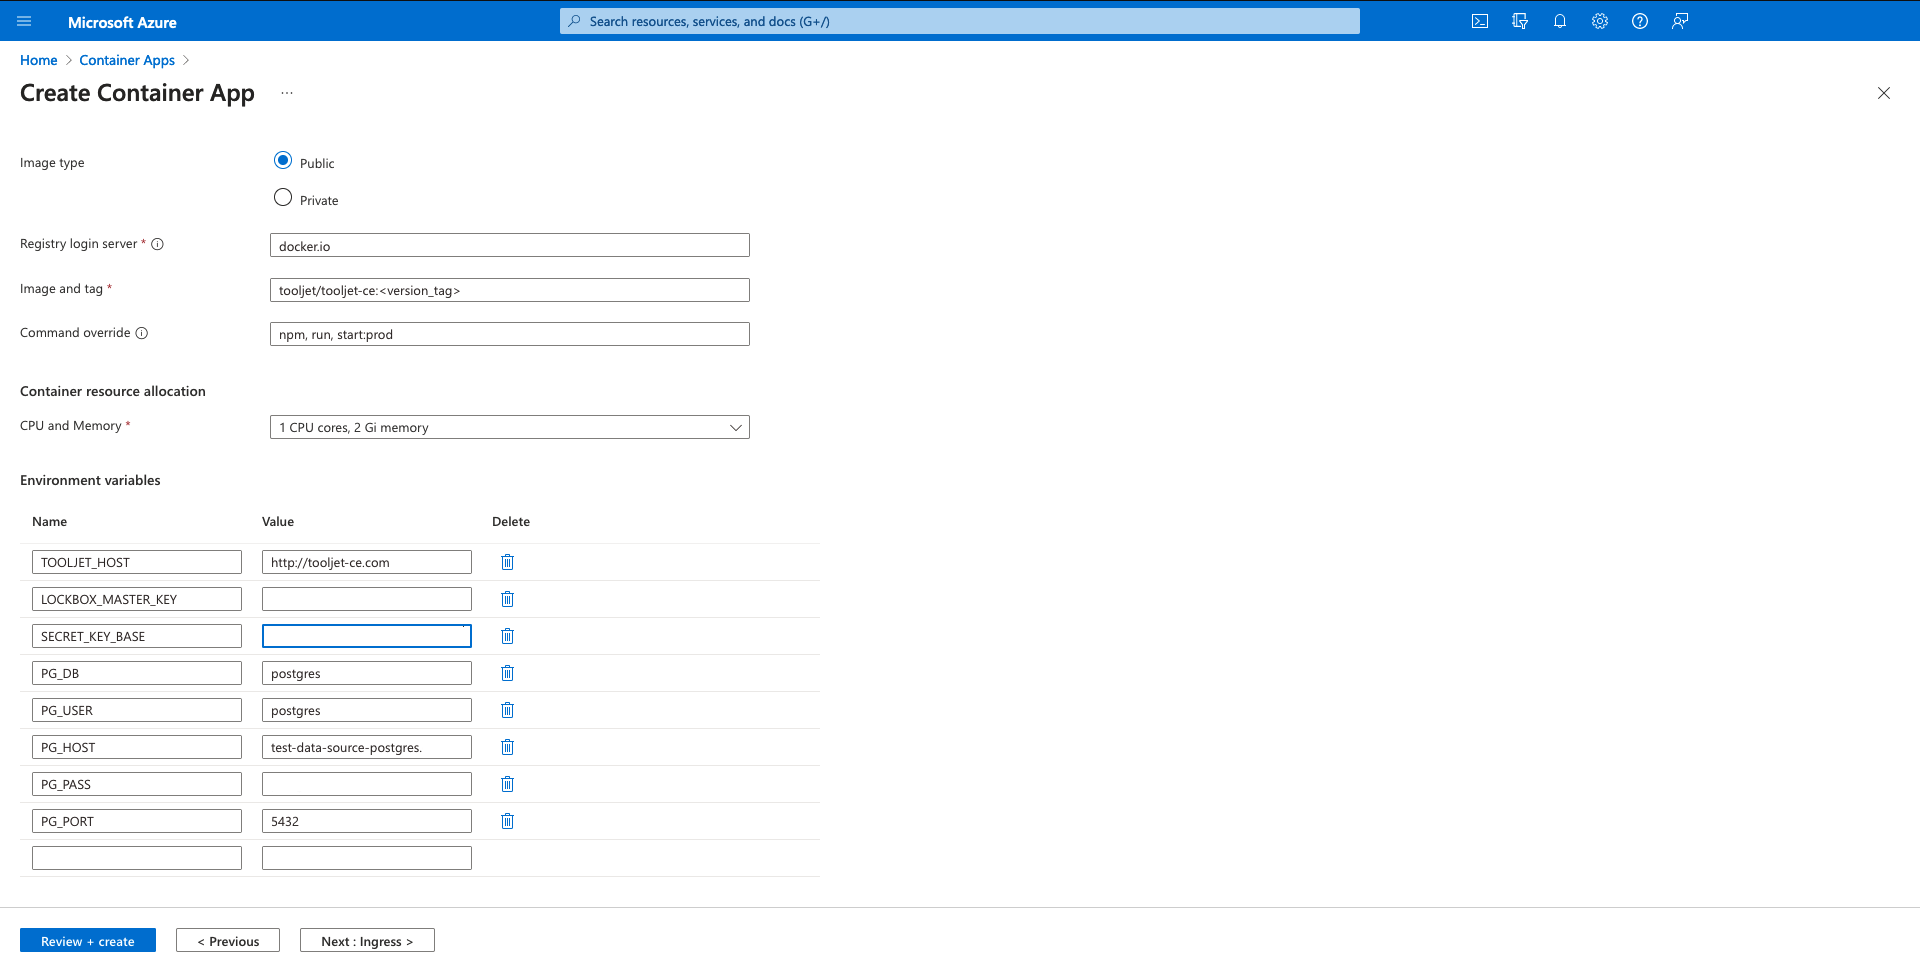Open the Help question mark icon
The height and width of the screenshot is (972, 1920).
coord(1640,21)
